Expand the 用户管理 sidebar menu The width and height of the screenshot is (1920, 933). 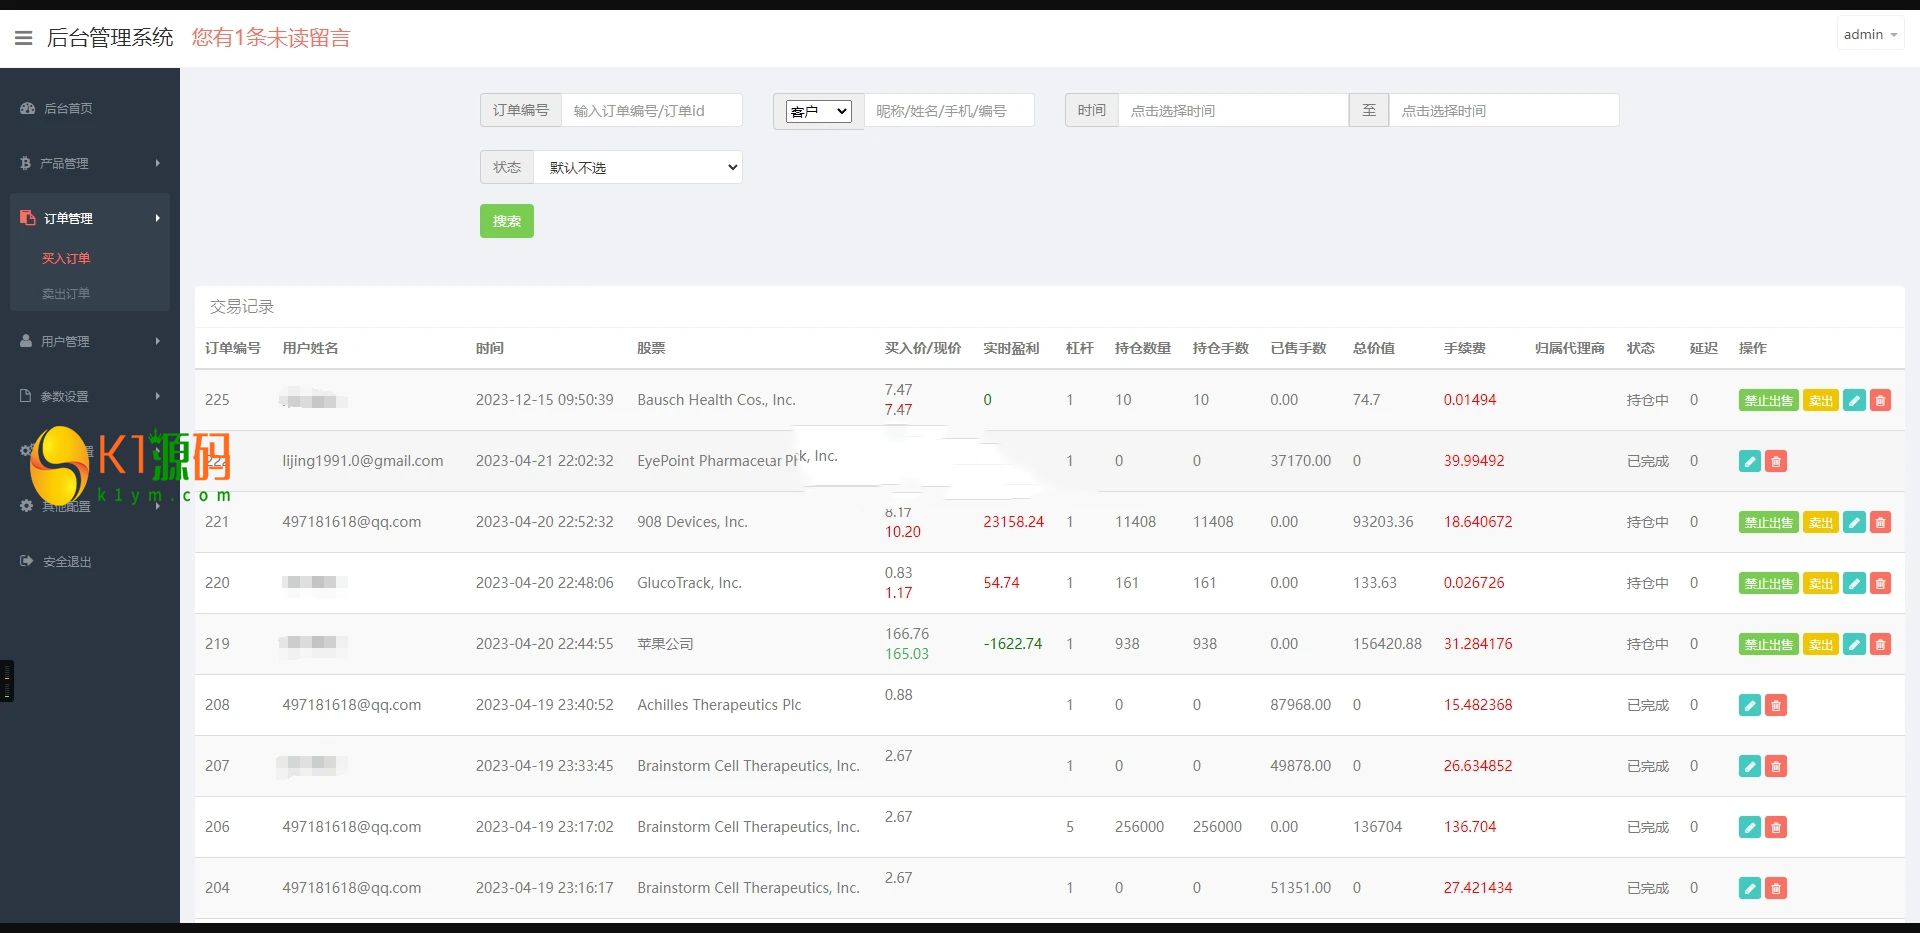[x=89, y=341]
